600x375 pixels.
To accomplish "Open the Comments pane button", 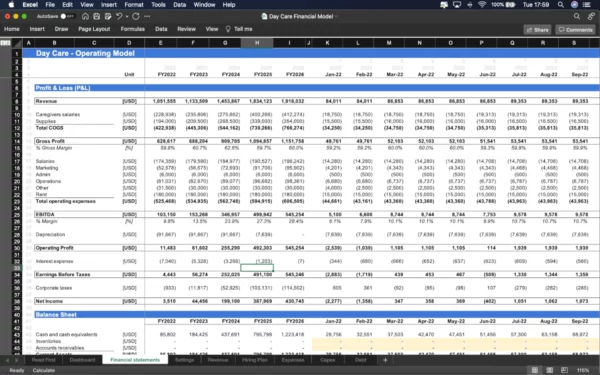I will click(576, 29).
